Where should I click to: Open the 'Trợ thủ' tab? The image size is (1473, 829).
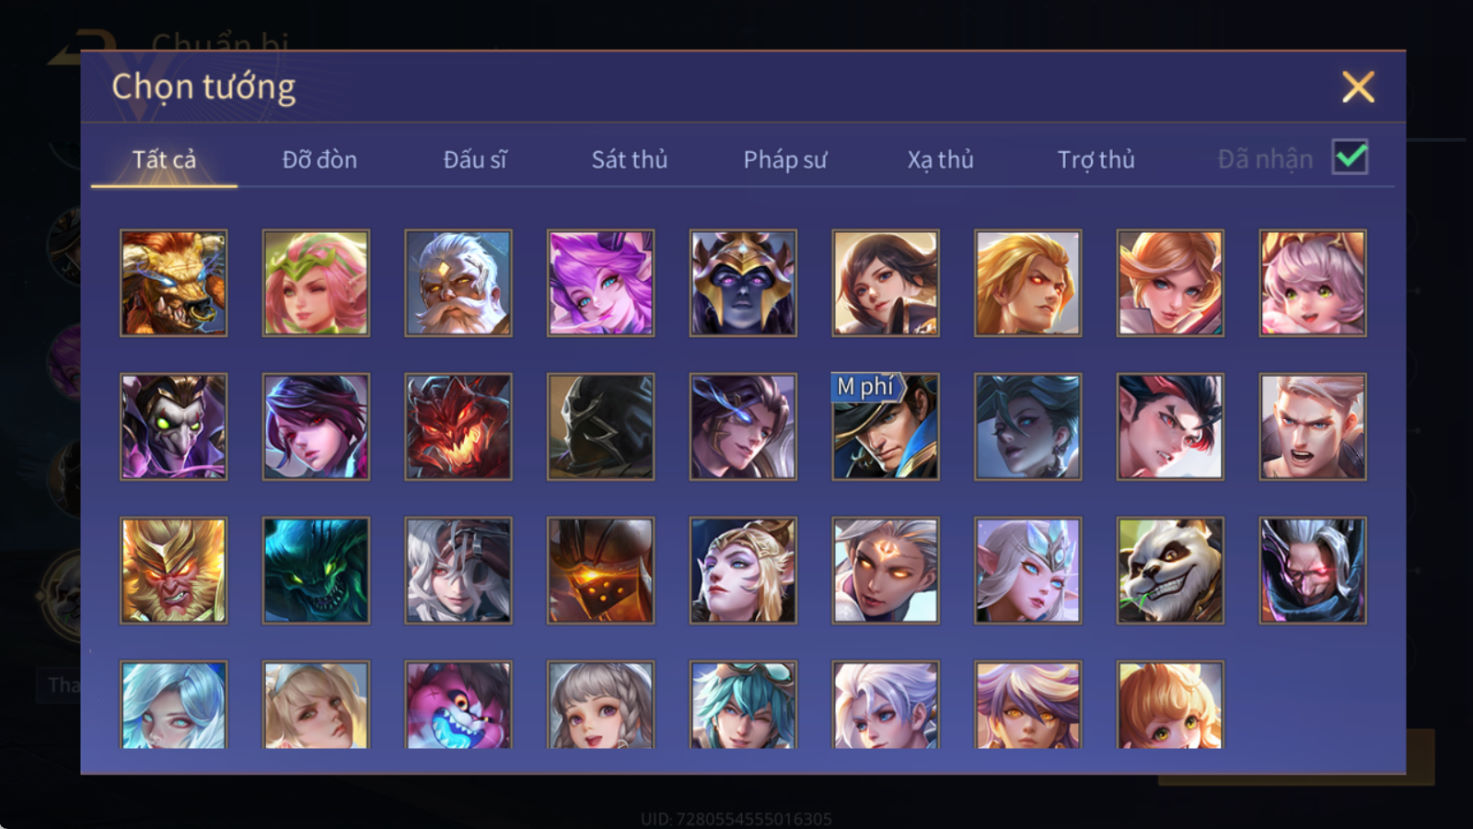pos(1096,159)
